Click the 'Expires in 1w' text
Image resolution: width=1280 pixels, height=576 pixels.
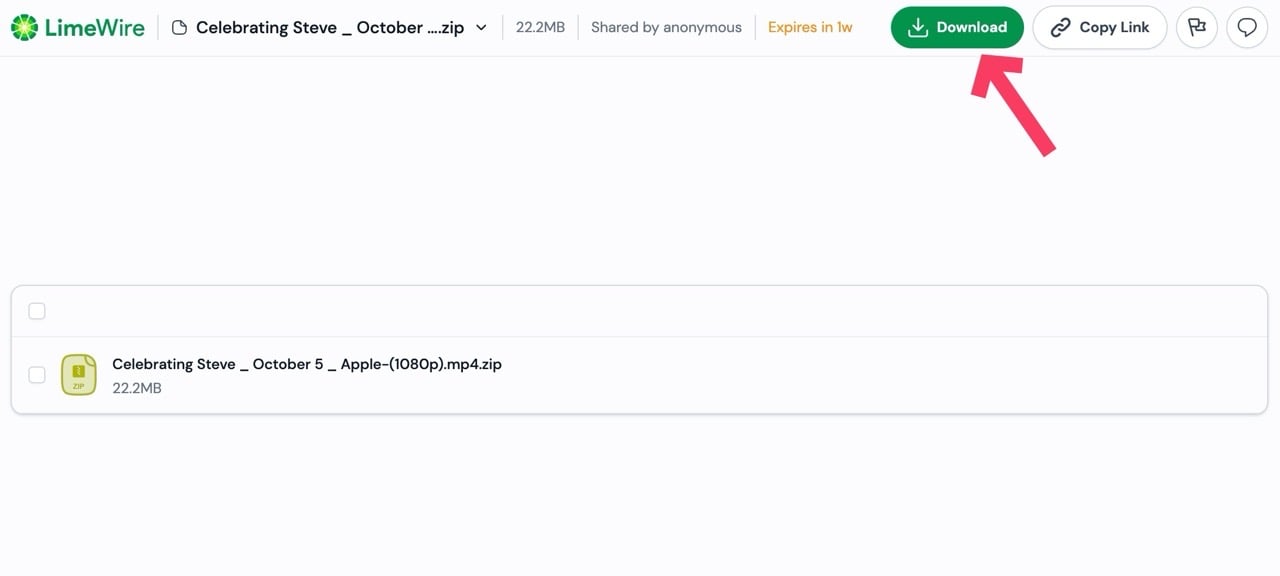810,28
